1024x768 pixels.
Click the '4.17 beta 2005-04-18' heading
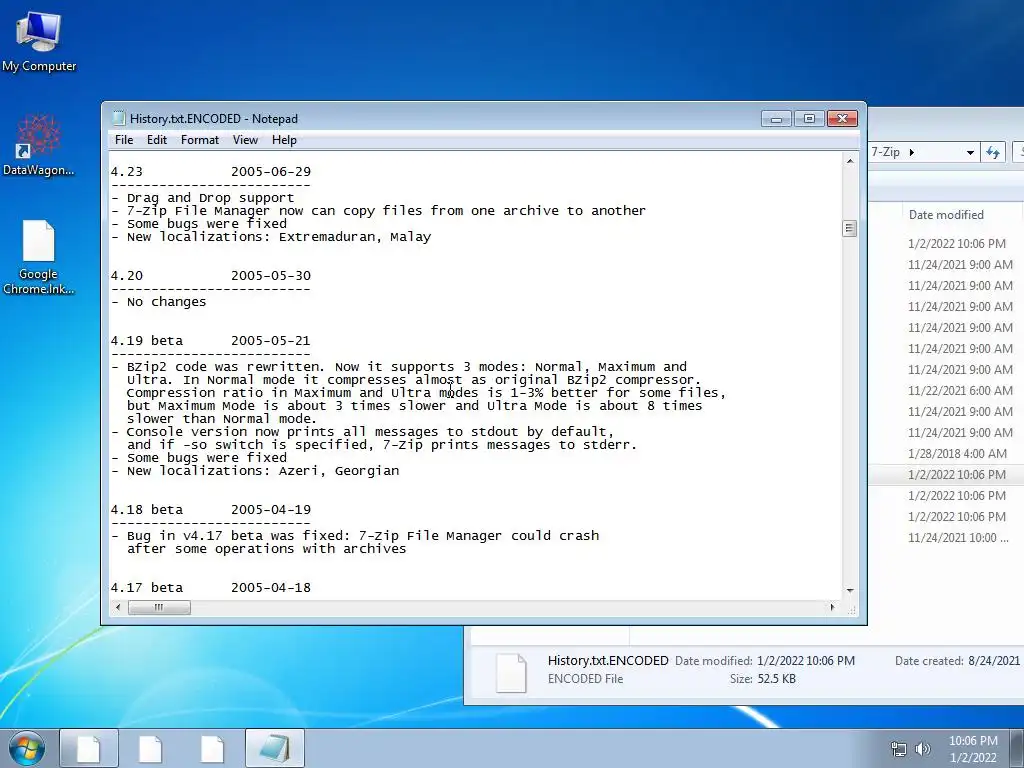pos(210,588)
